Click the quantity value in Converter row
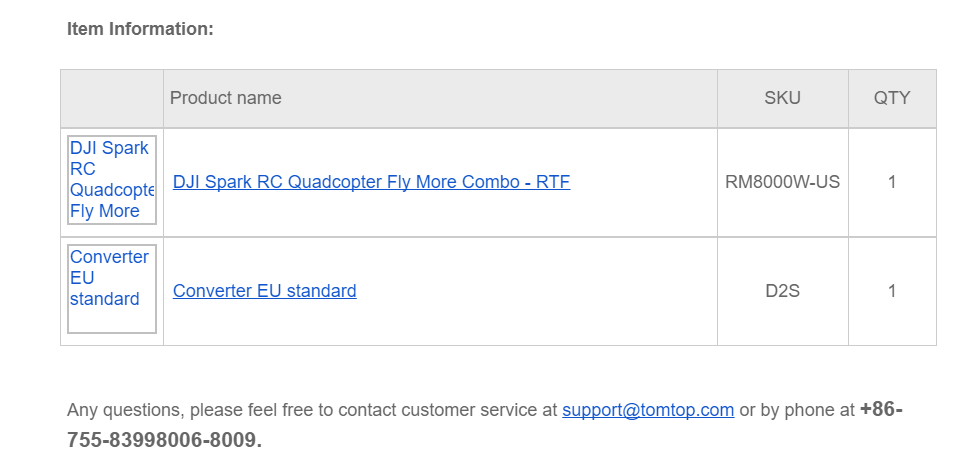963x463 pixels. pyautogui.click(x=892, y=291)
